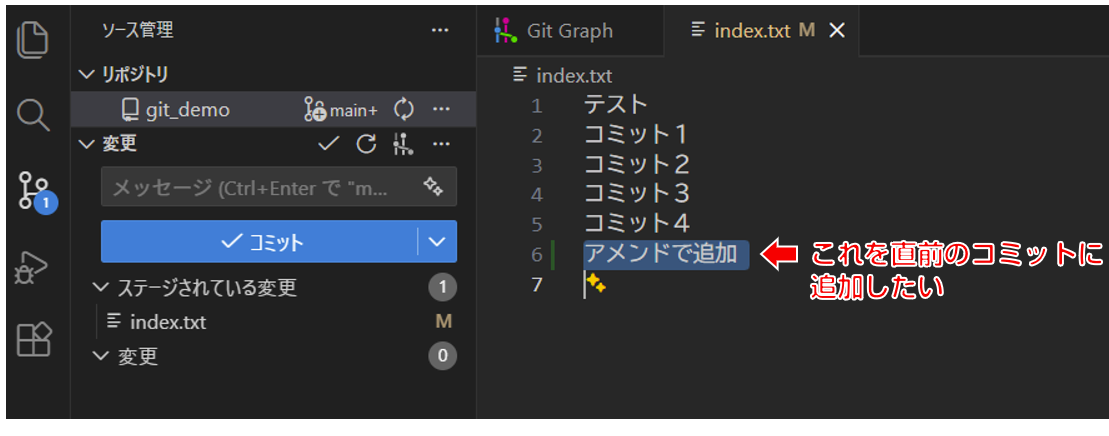Screen dimensions: 1109x436
Task: Open the Run and Debug view
Action: point(33,267)
